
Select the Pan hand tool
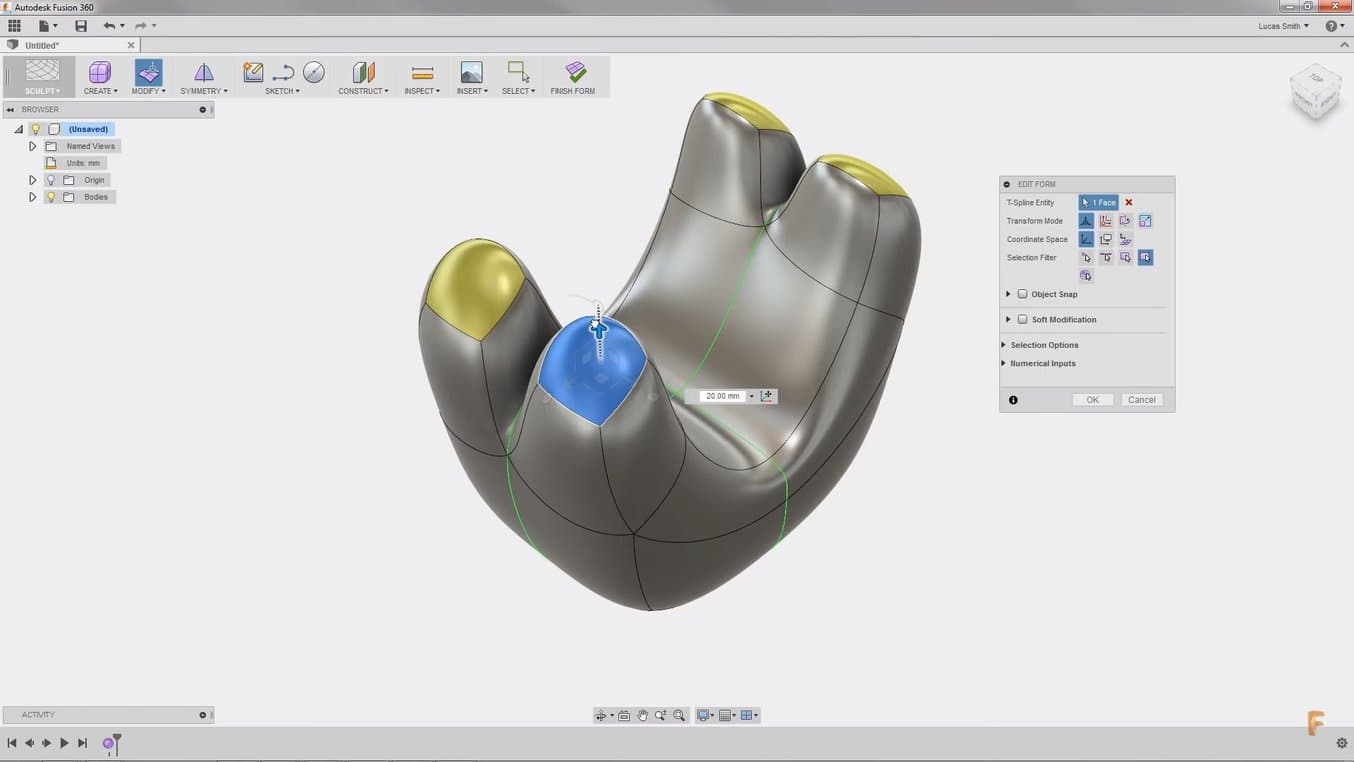pos(642,715)
